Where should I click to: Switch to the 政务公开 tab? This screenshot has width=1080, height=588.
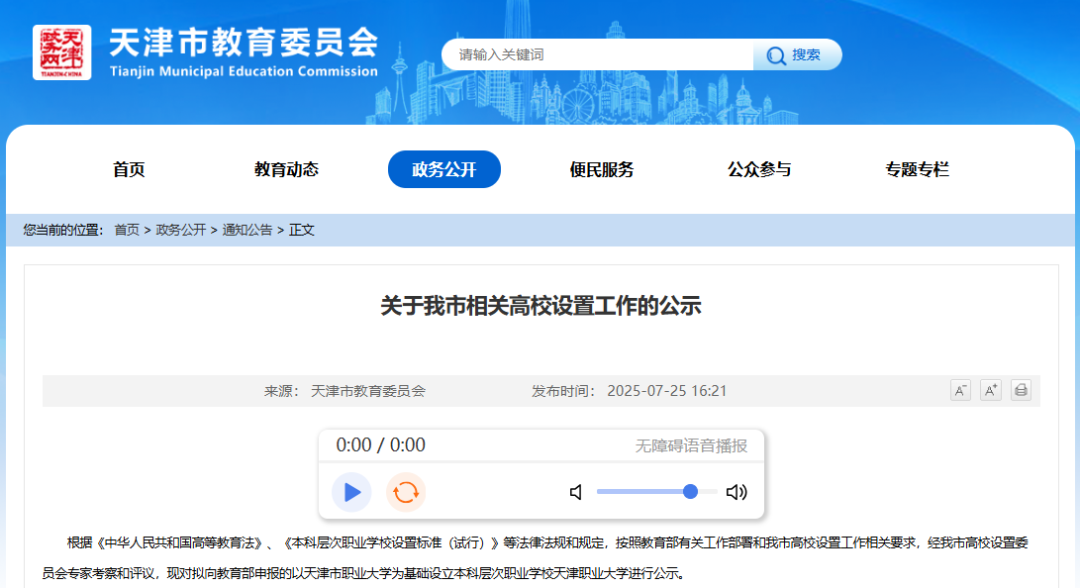point(444,169)
